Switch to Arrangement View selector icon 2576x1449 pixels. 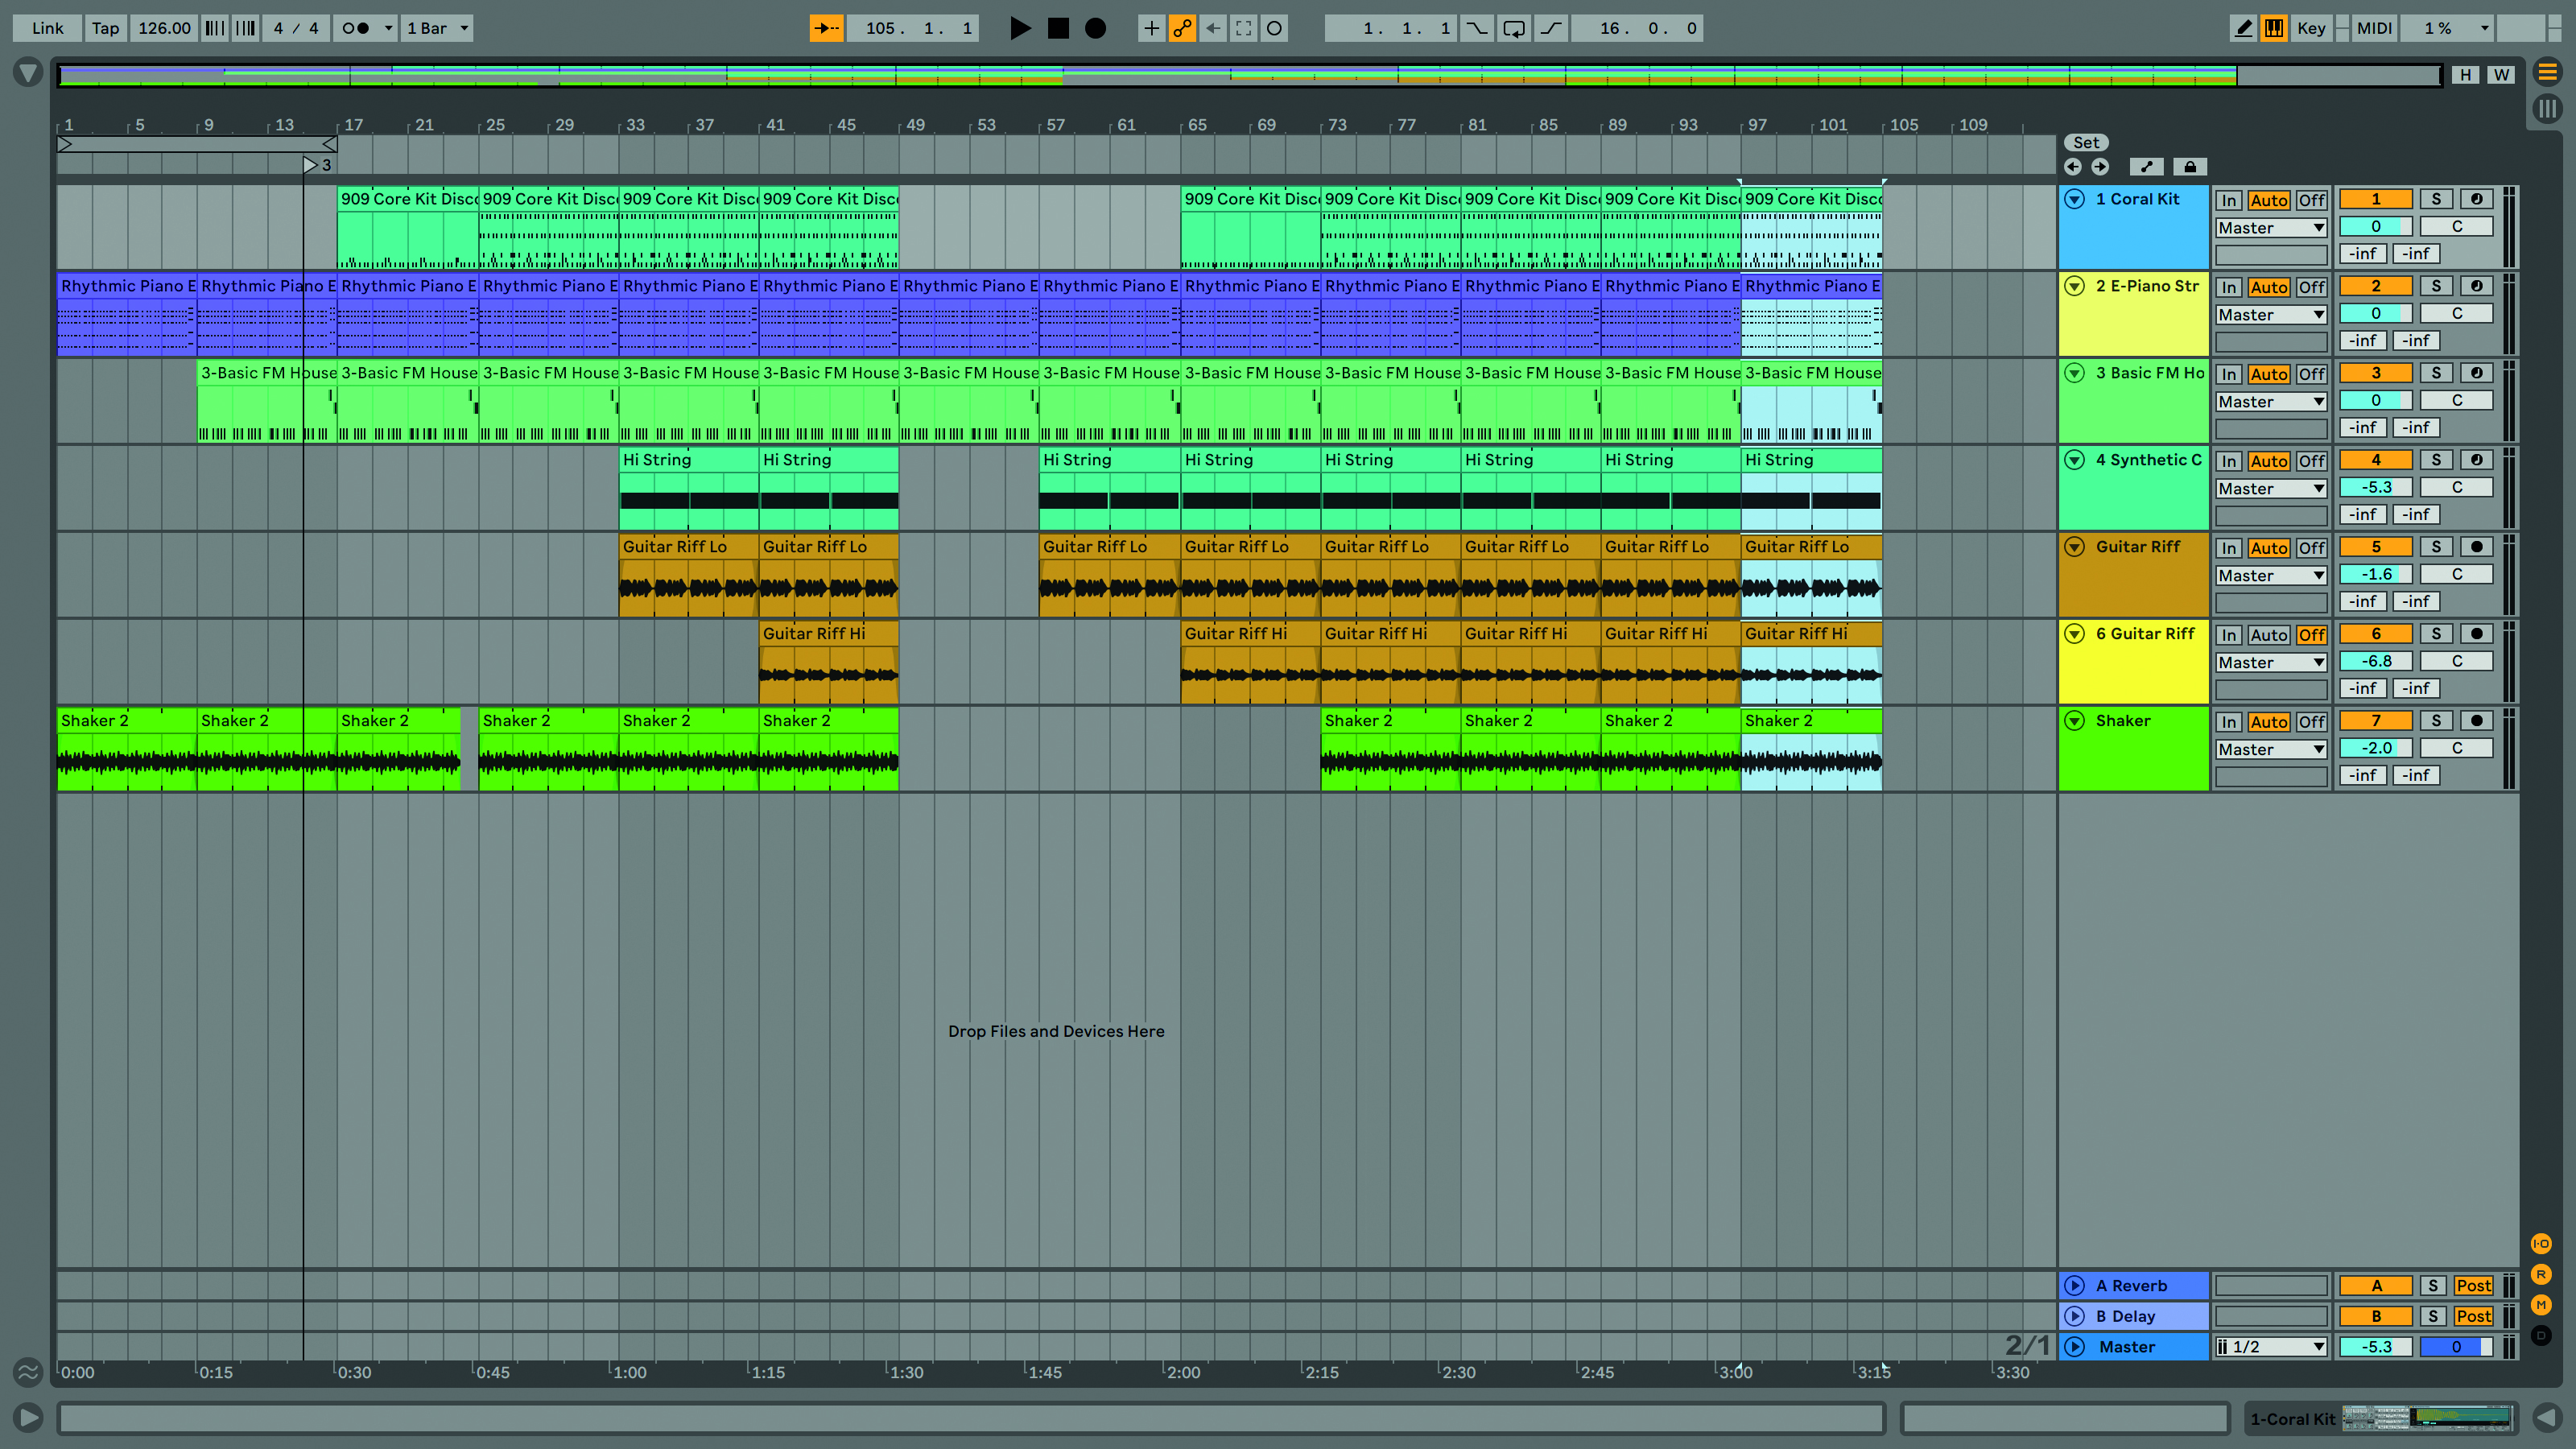tap(2547, 72)
